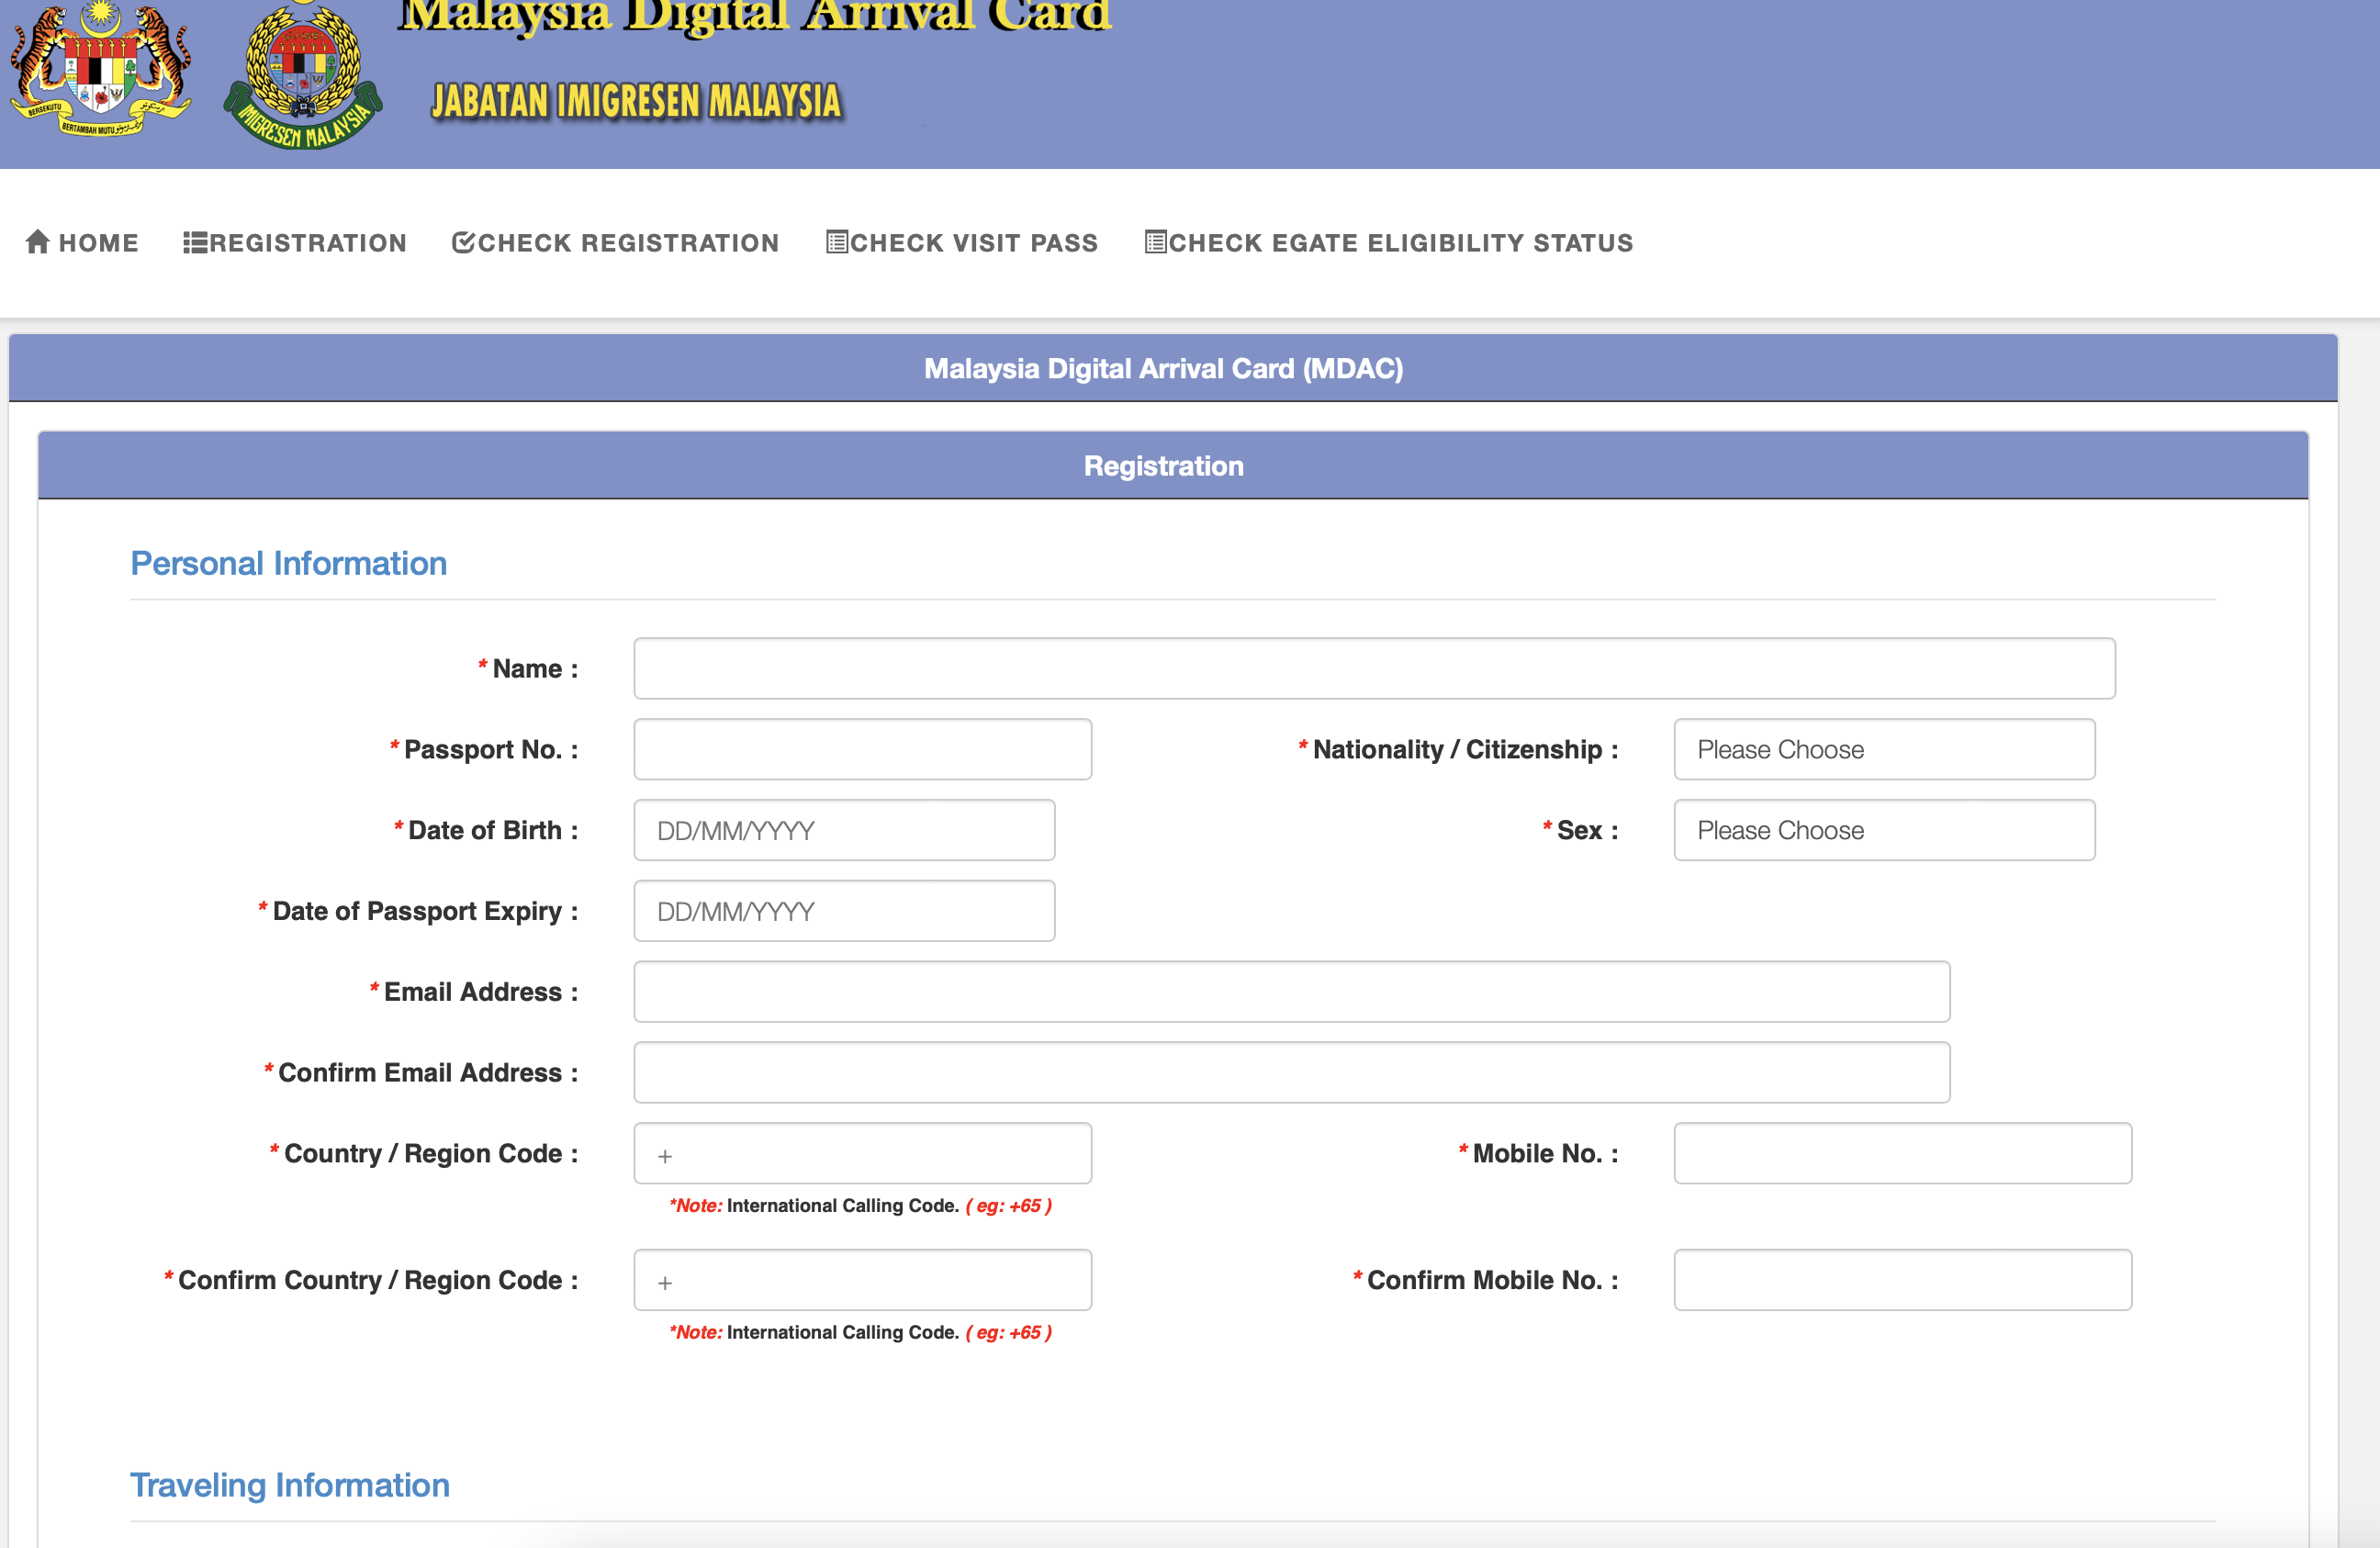Screen dimensions: 2380x1548
Task: Click the Registration list icon
Action: 195,243
